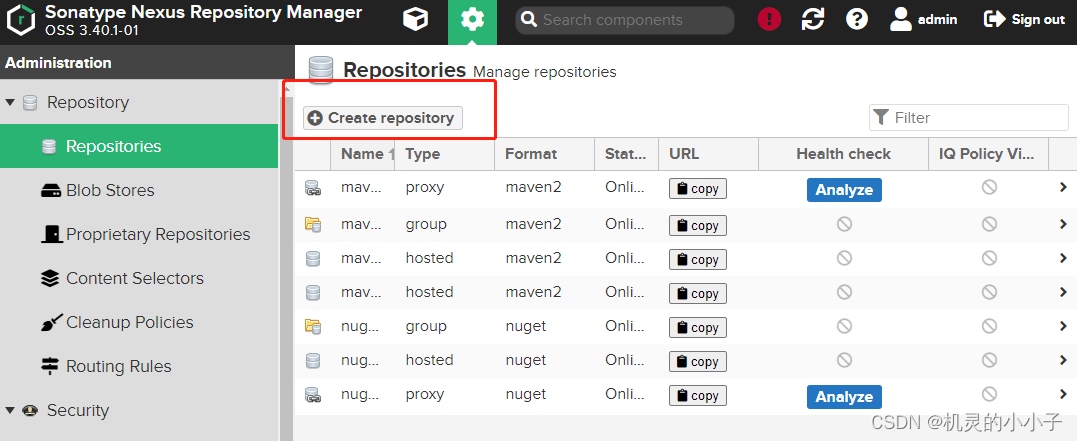Image resolution: width=1077 pixels, height=441 pixels.
Task: Click IQ policy icon in nuget group row
Action: click(x=989, y=326)
